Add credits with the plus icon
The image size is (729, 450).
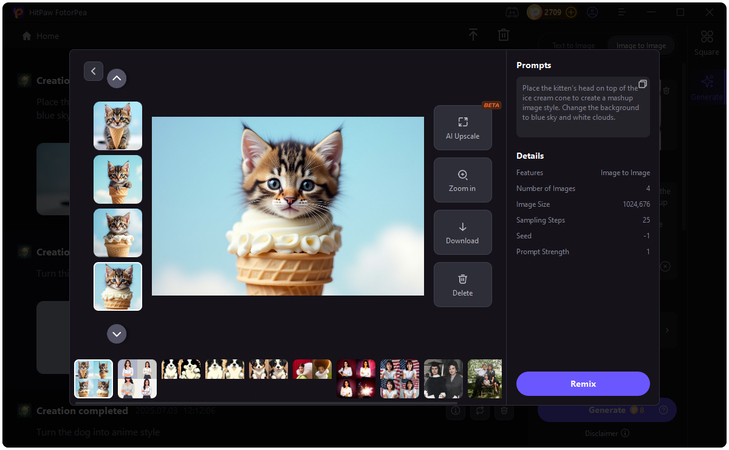(x=571, y=13)
